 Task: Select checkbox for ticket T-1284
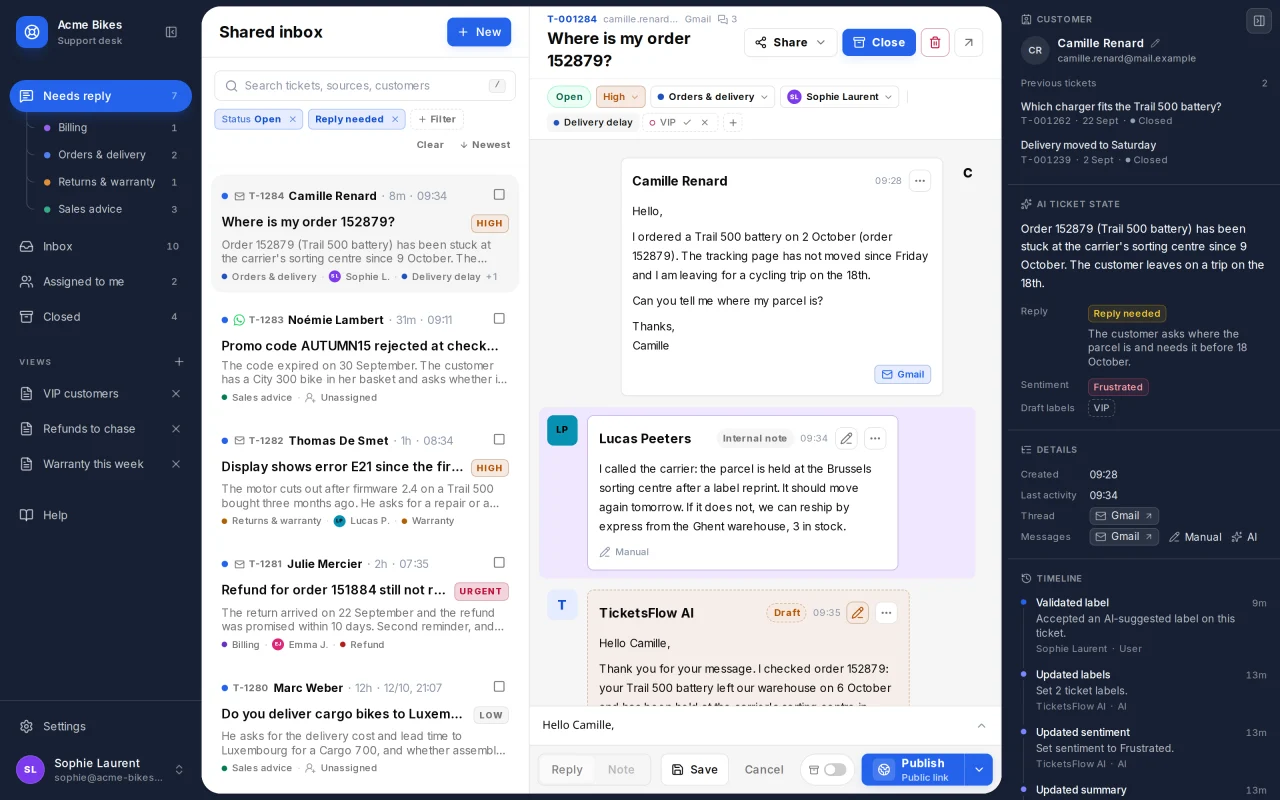(499, 194)
